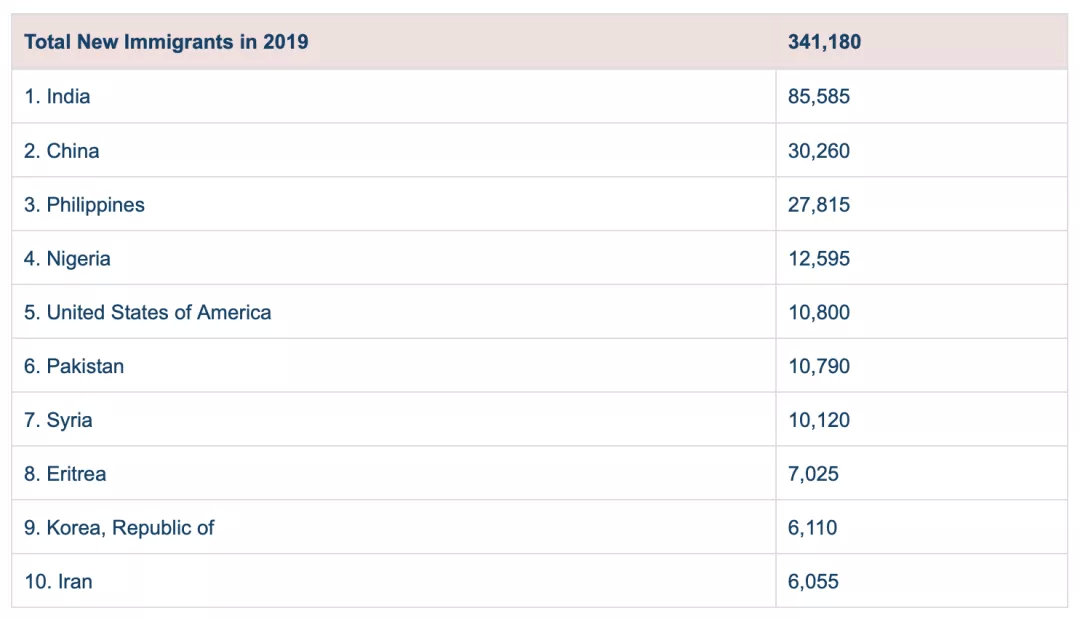Select the '6. Pakistan' row label

74,367
